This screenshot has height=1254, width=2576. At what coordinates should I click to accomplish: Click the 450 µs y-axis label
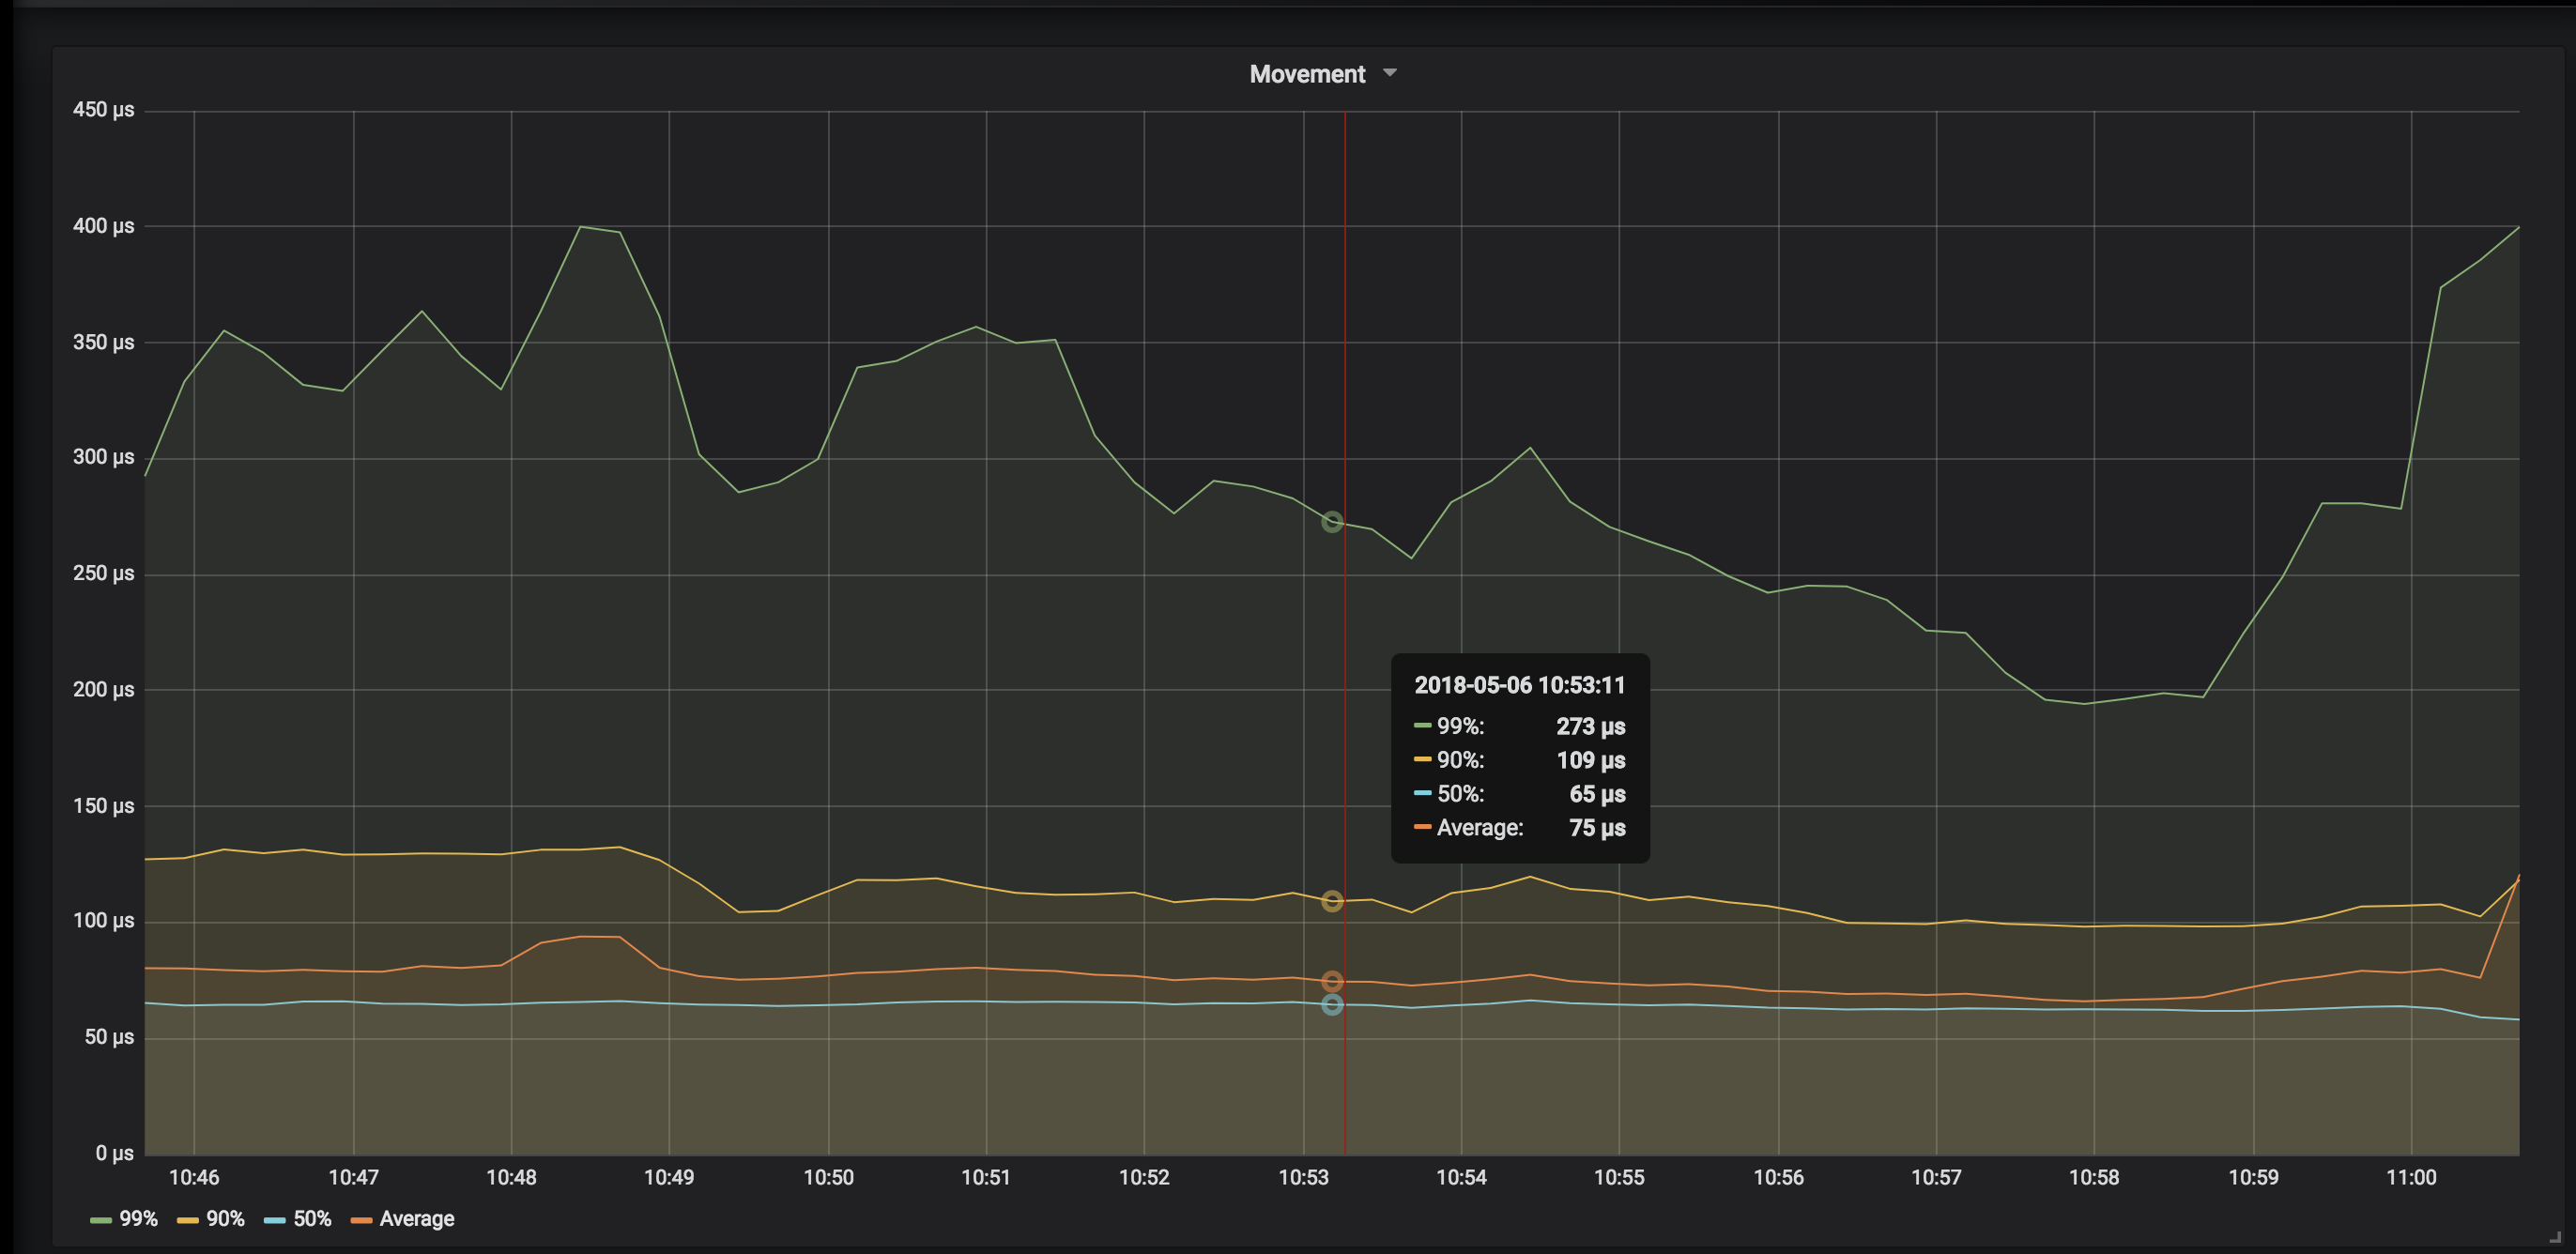click(x=103, y=110)
